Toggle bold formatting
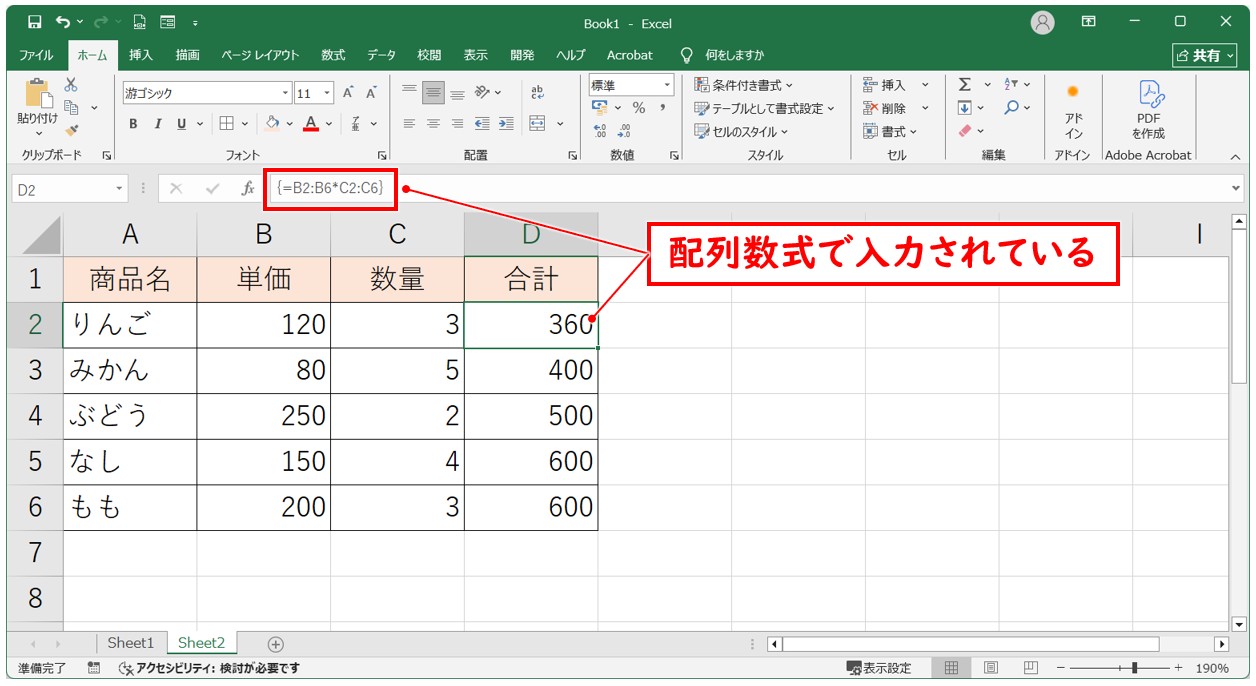The height and width of the screenshot is (686, 1256). pyautogui.click(x=133, y=124)
